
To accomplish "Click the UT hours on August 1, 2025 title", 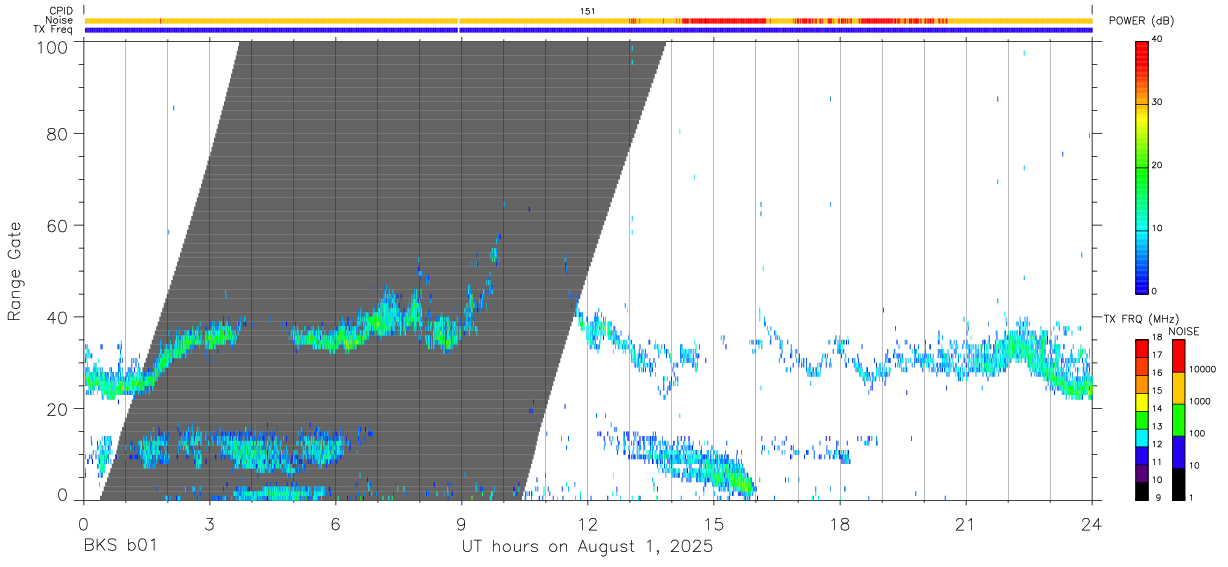I will tap(587, 547).
